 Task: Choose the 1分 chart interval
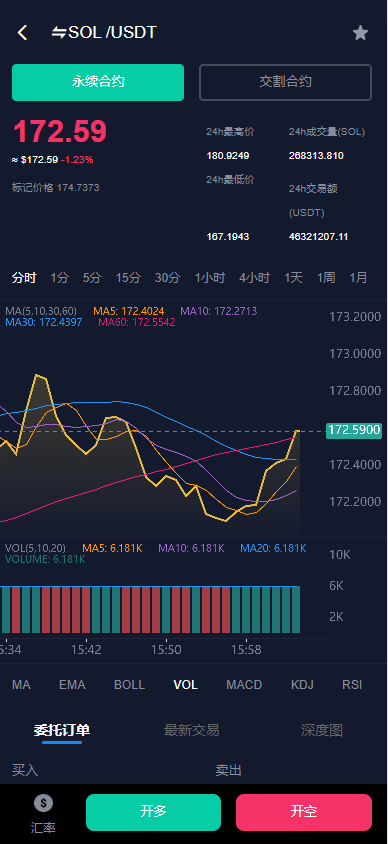[x=60, y=278]
